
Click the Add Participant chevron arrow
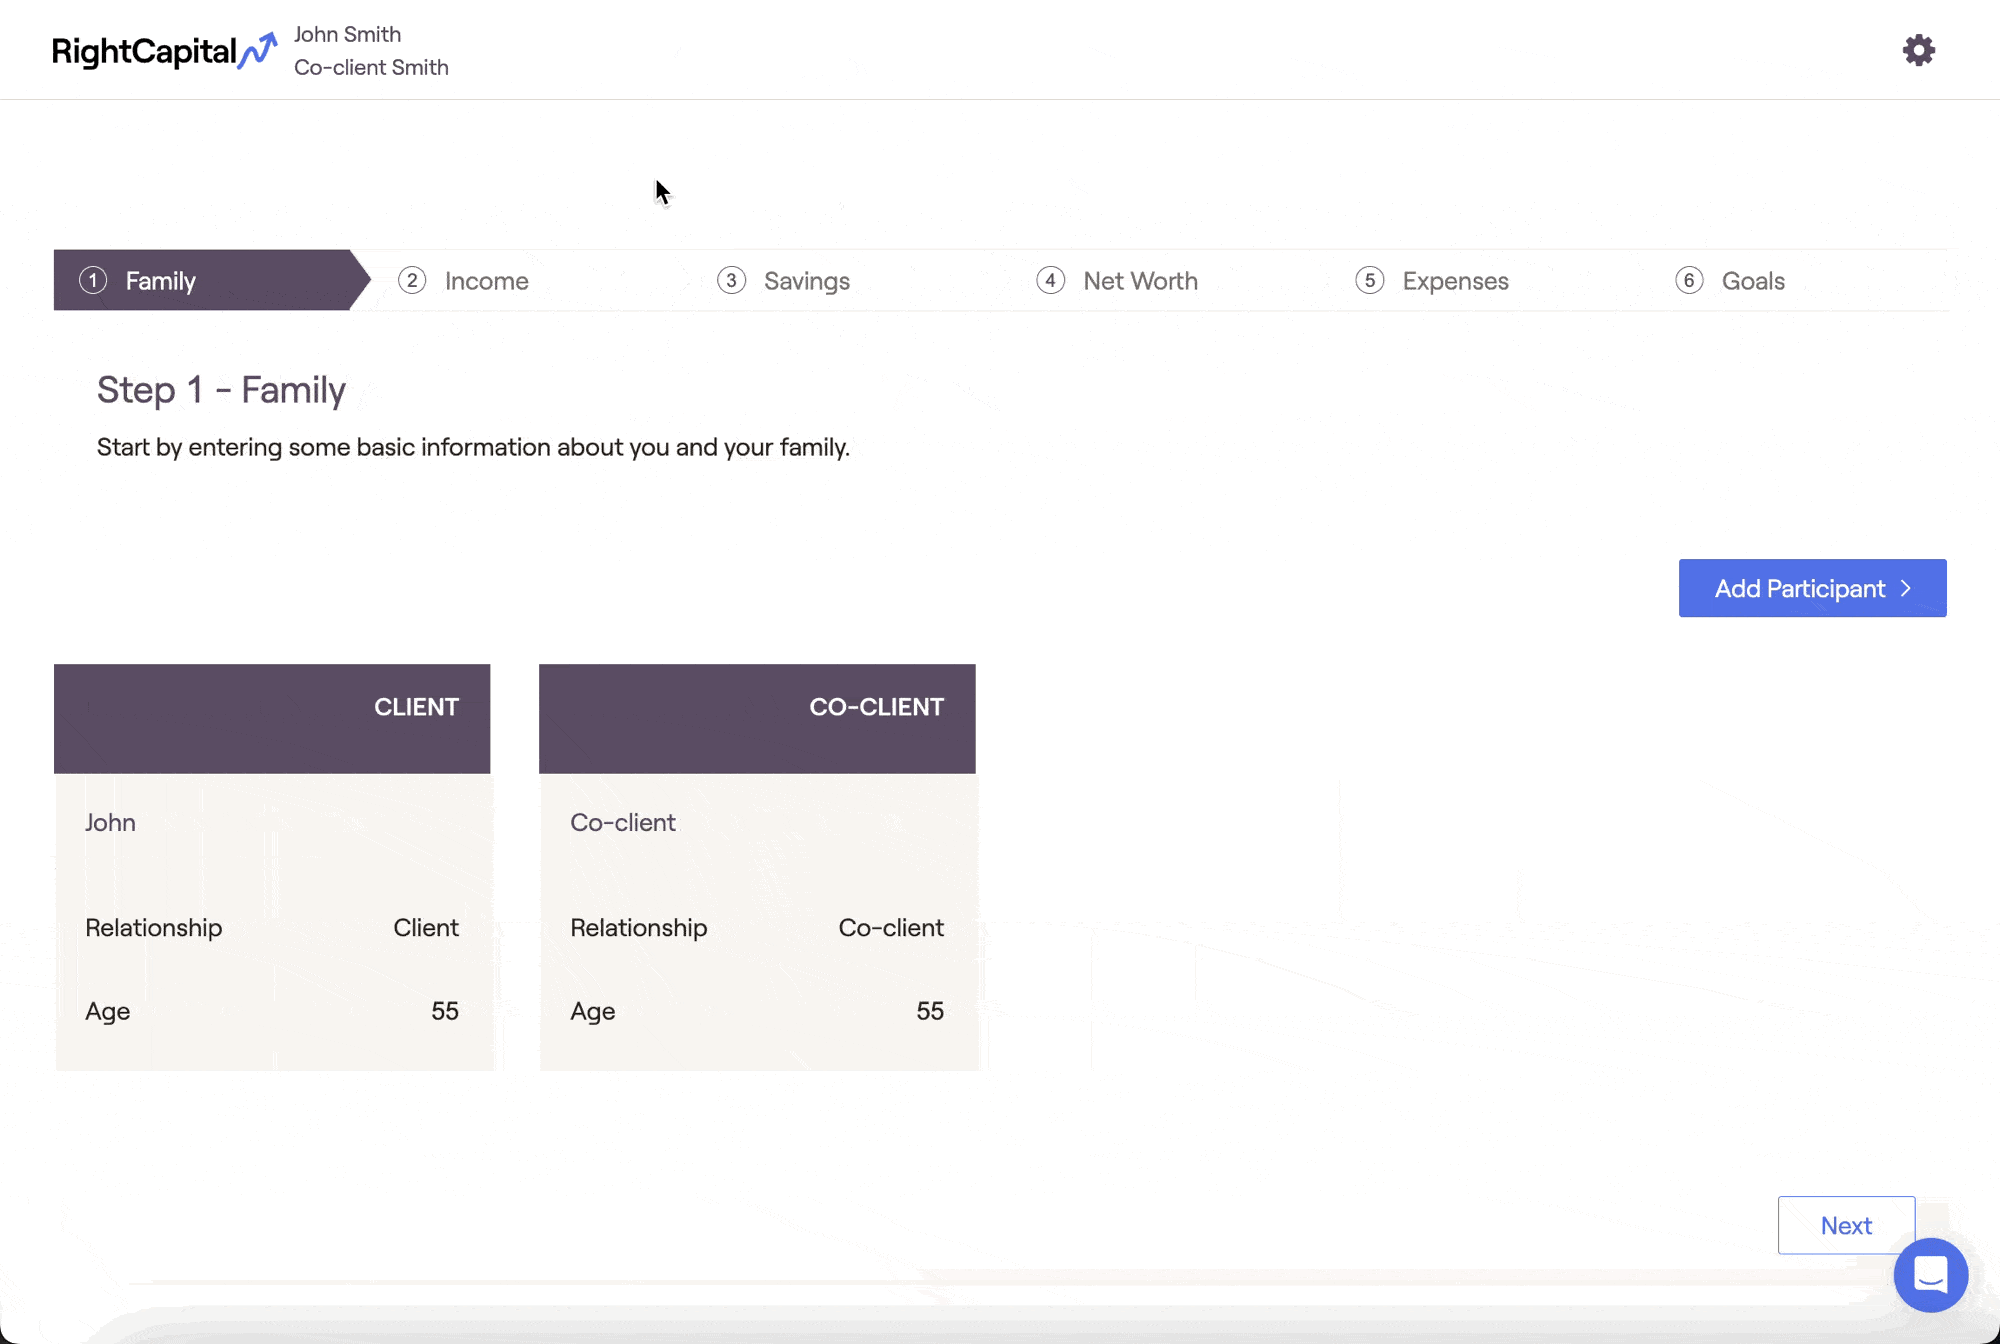1906,588
